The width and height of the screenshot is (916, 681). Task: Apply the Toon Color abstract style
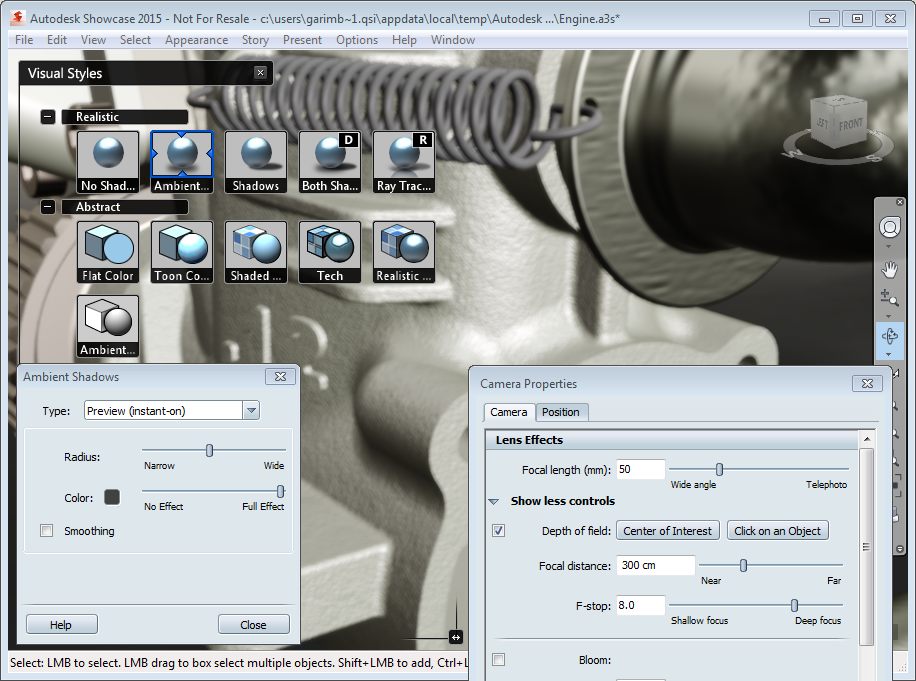point(182,252)
